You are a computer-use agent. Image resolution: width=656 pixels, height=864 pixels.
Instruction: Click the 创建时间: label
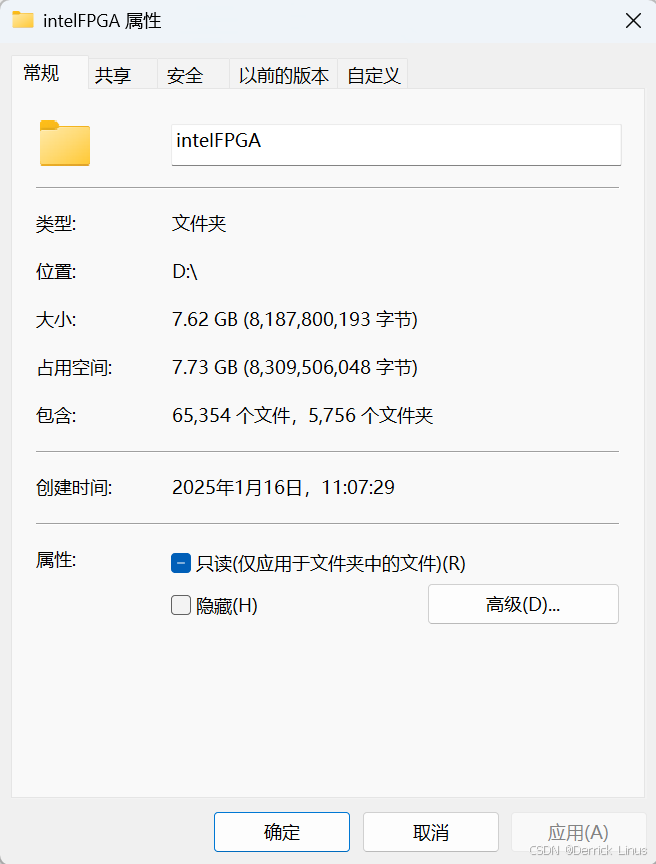74,488
